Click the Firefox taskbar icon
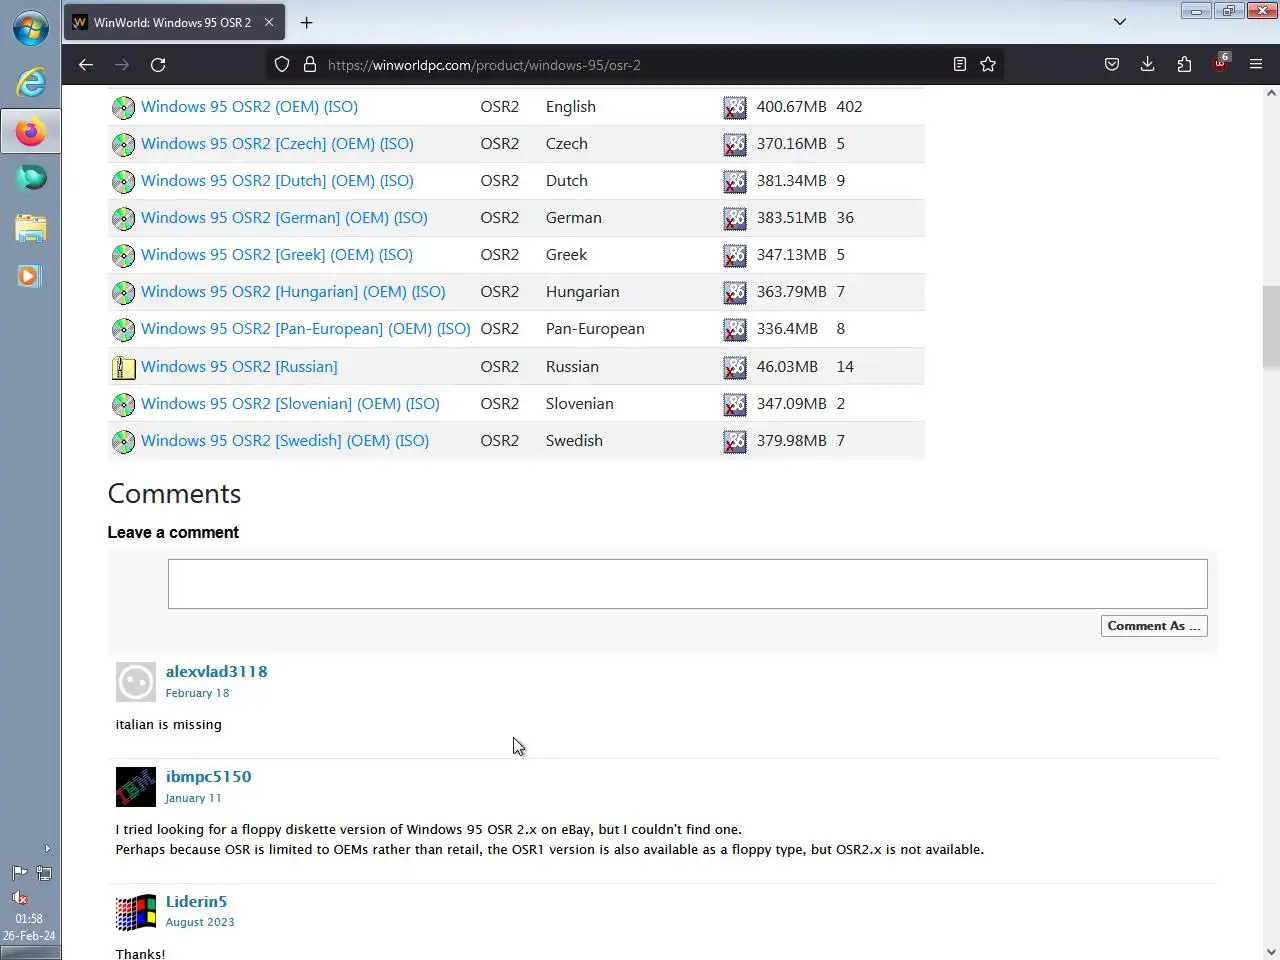Viewport: 1280px width, 960px height. tap(30, 131)
